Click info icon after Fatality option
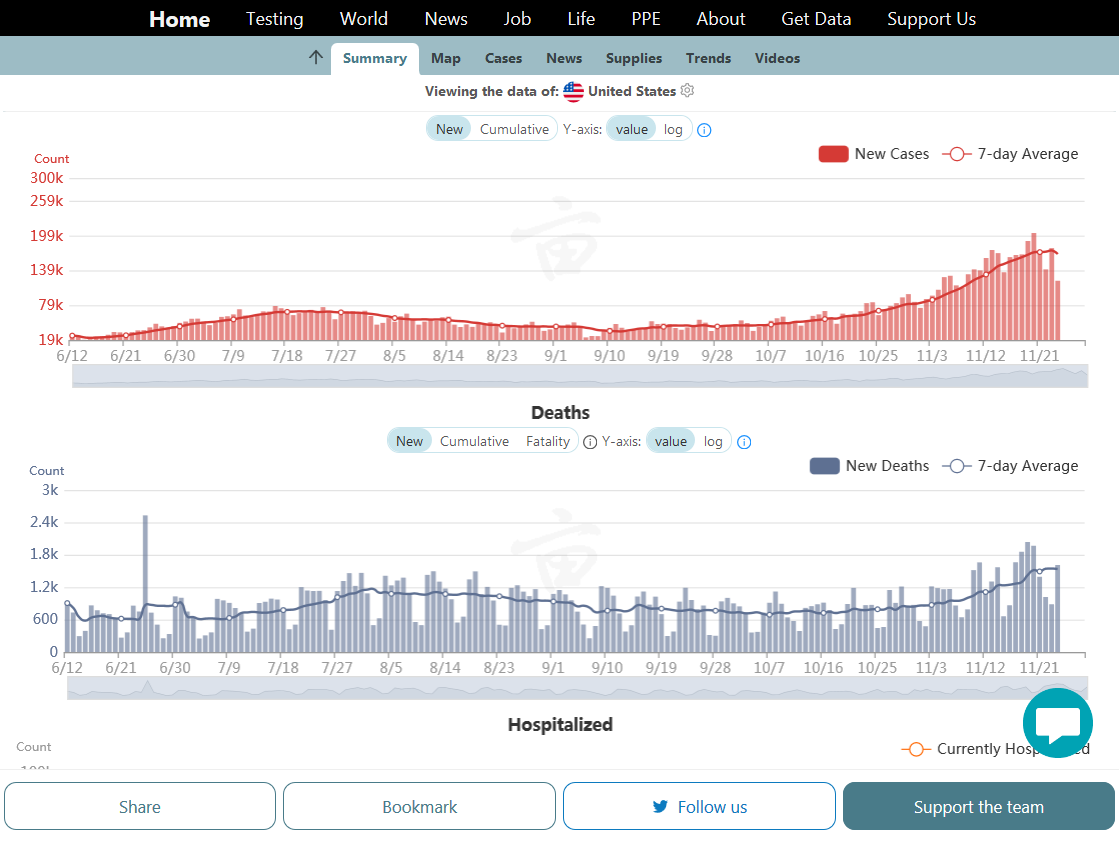The image size is (1119, 842). [590, 442]
